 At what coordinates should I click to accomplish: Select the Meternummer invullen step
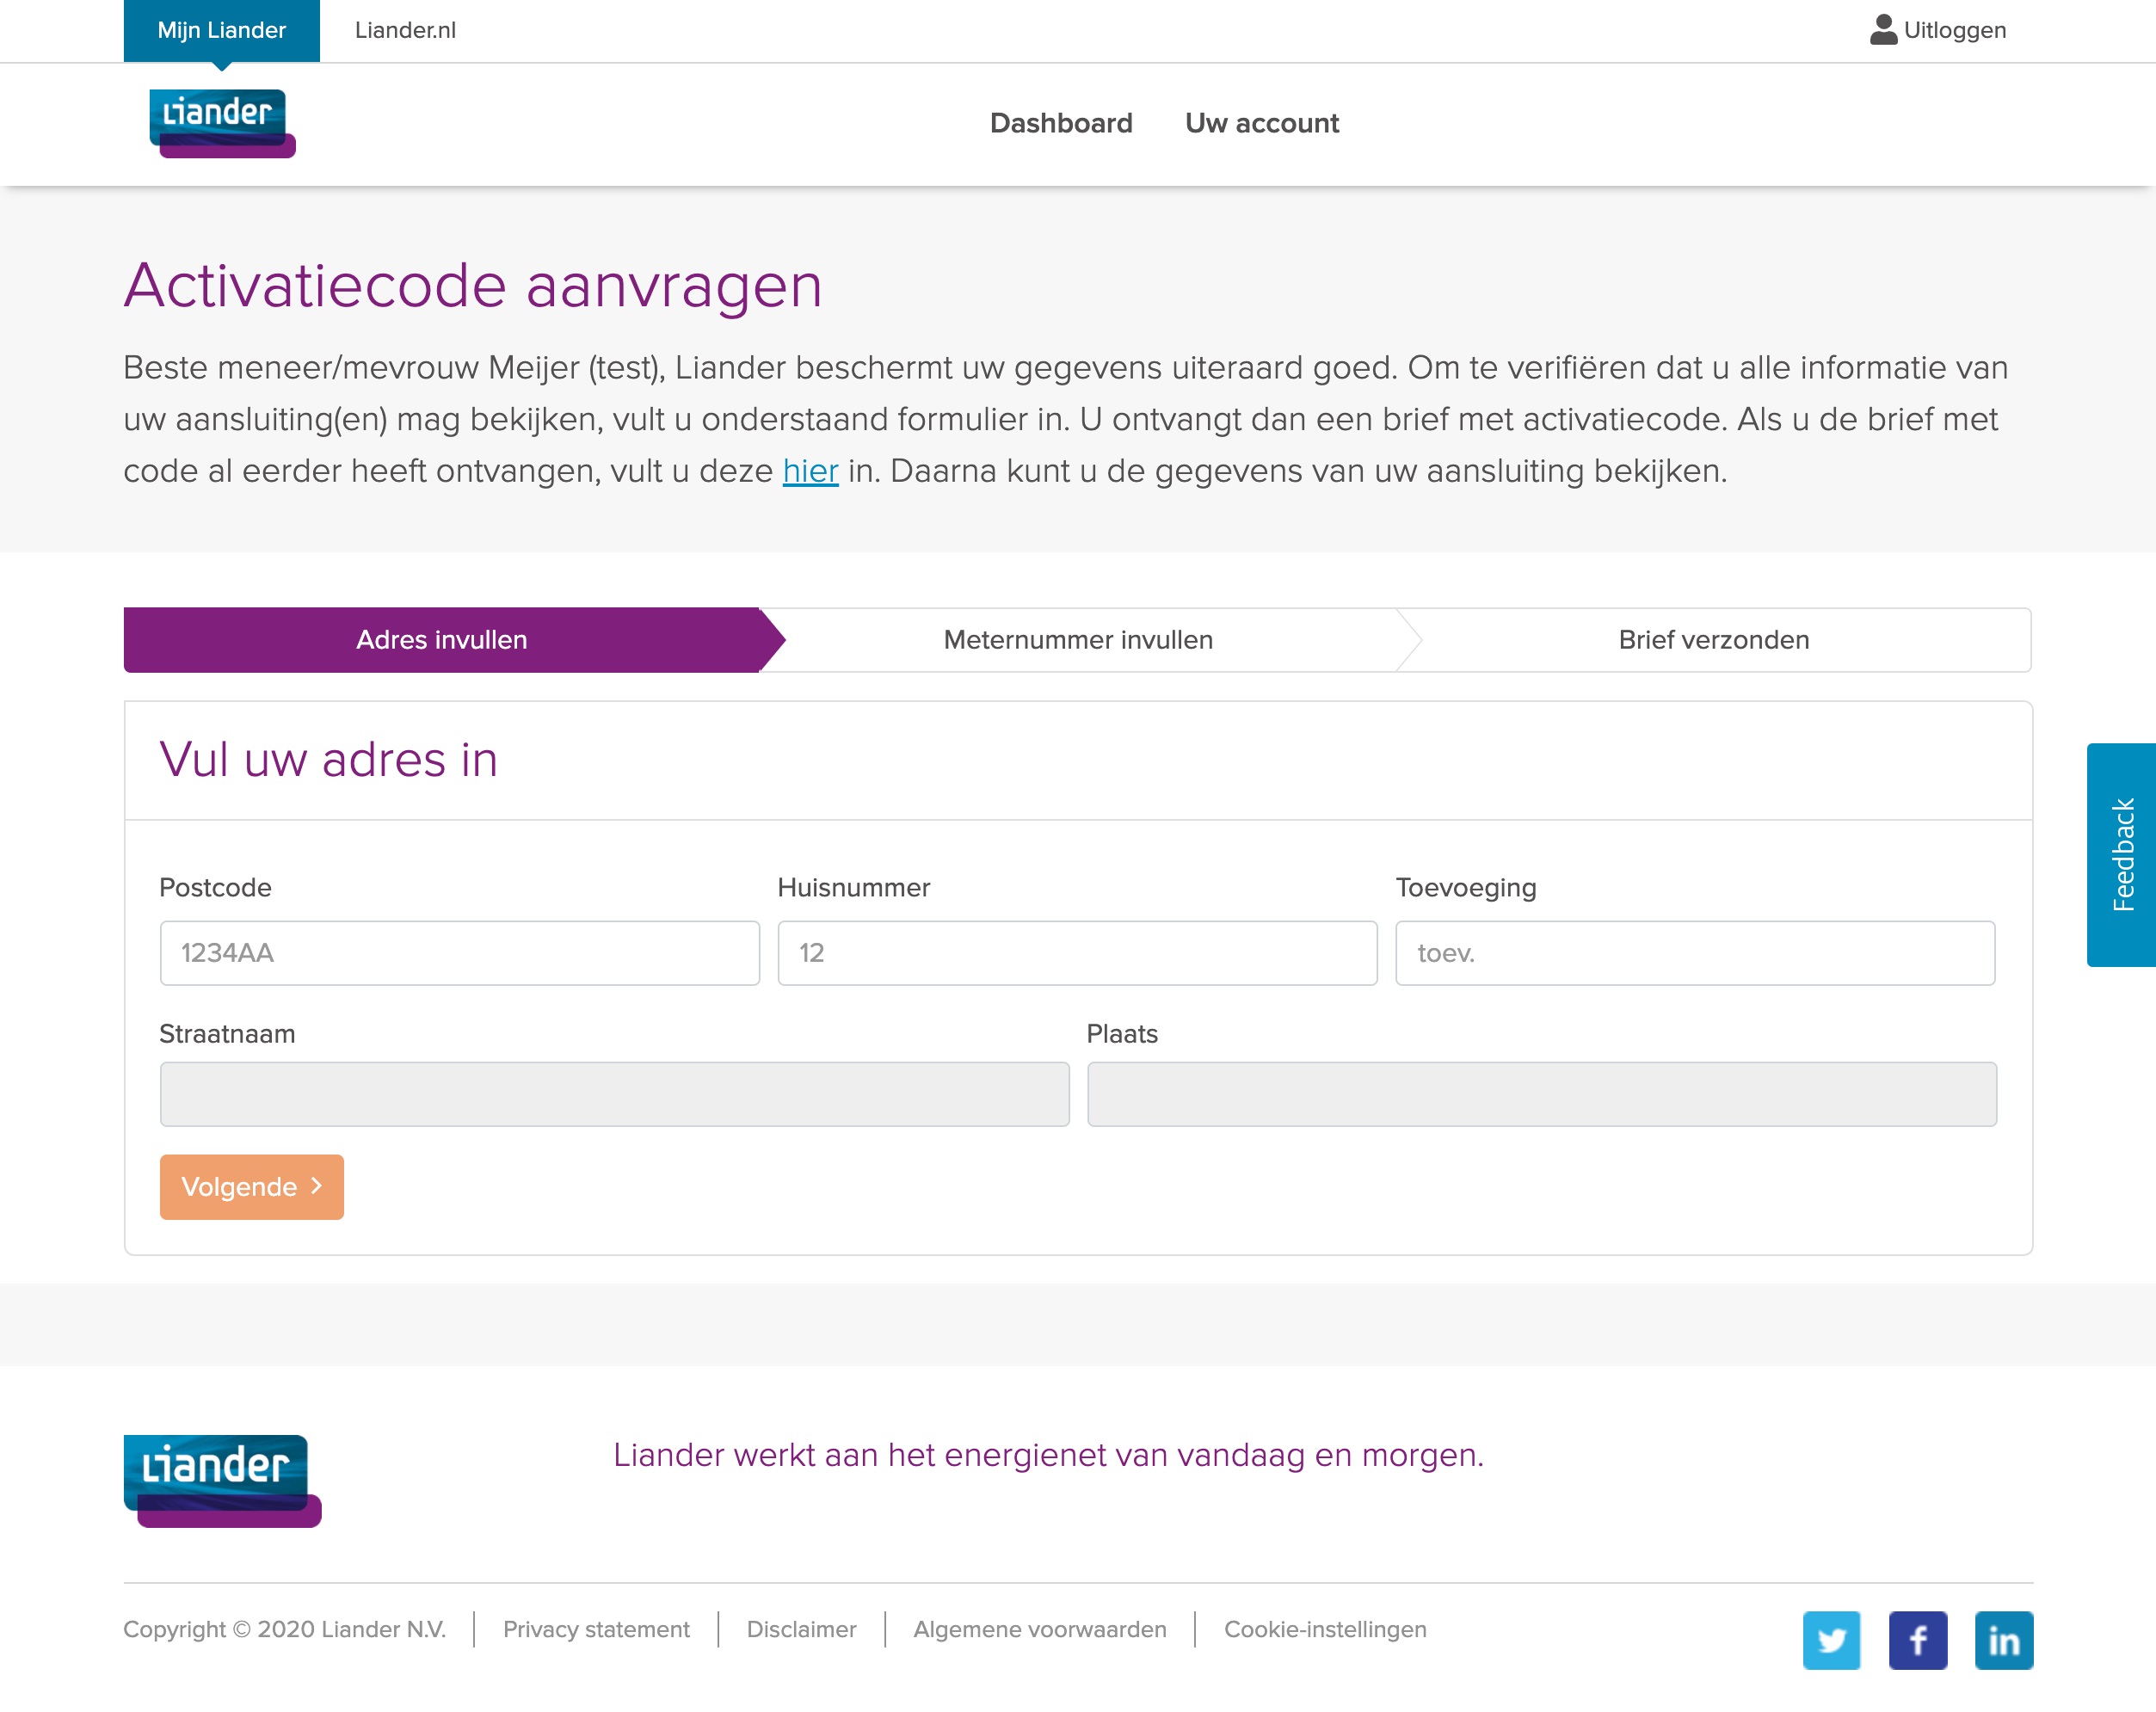[x=1078, y=640]
